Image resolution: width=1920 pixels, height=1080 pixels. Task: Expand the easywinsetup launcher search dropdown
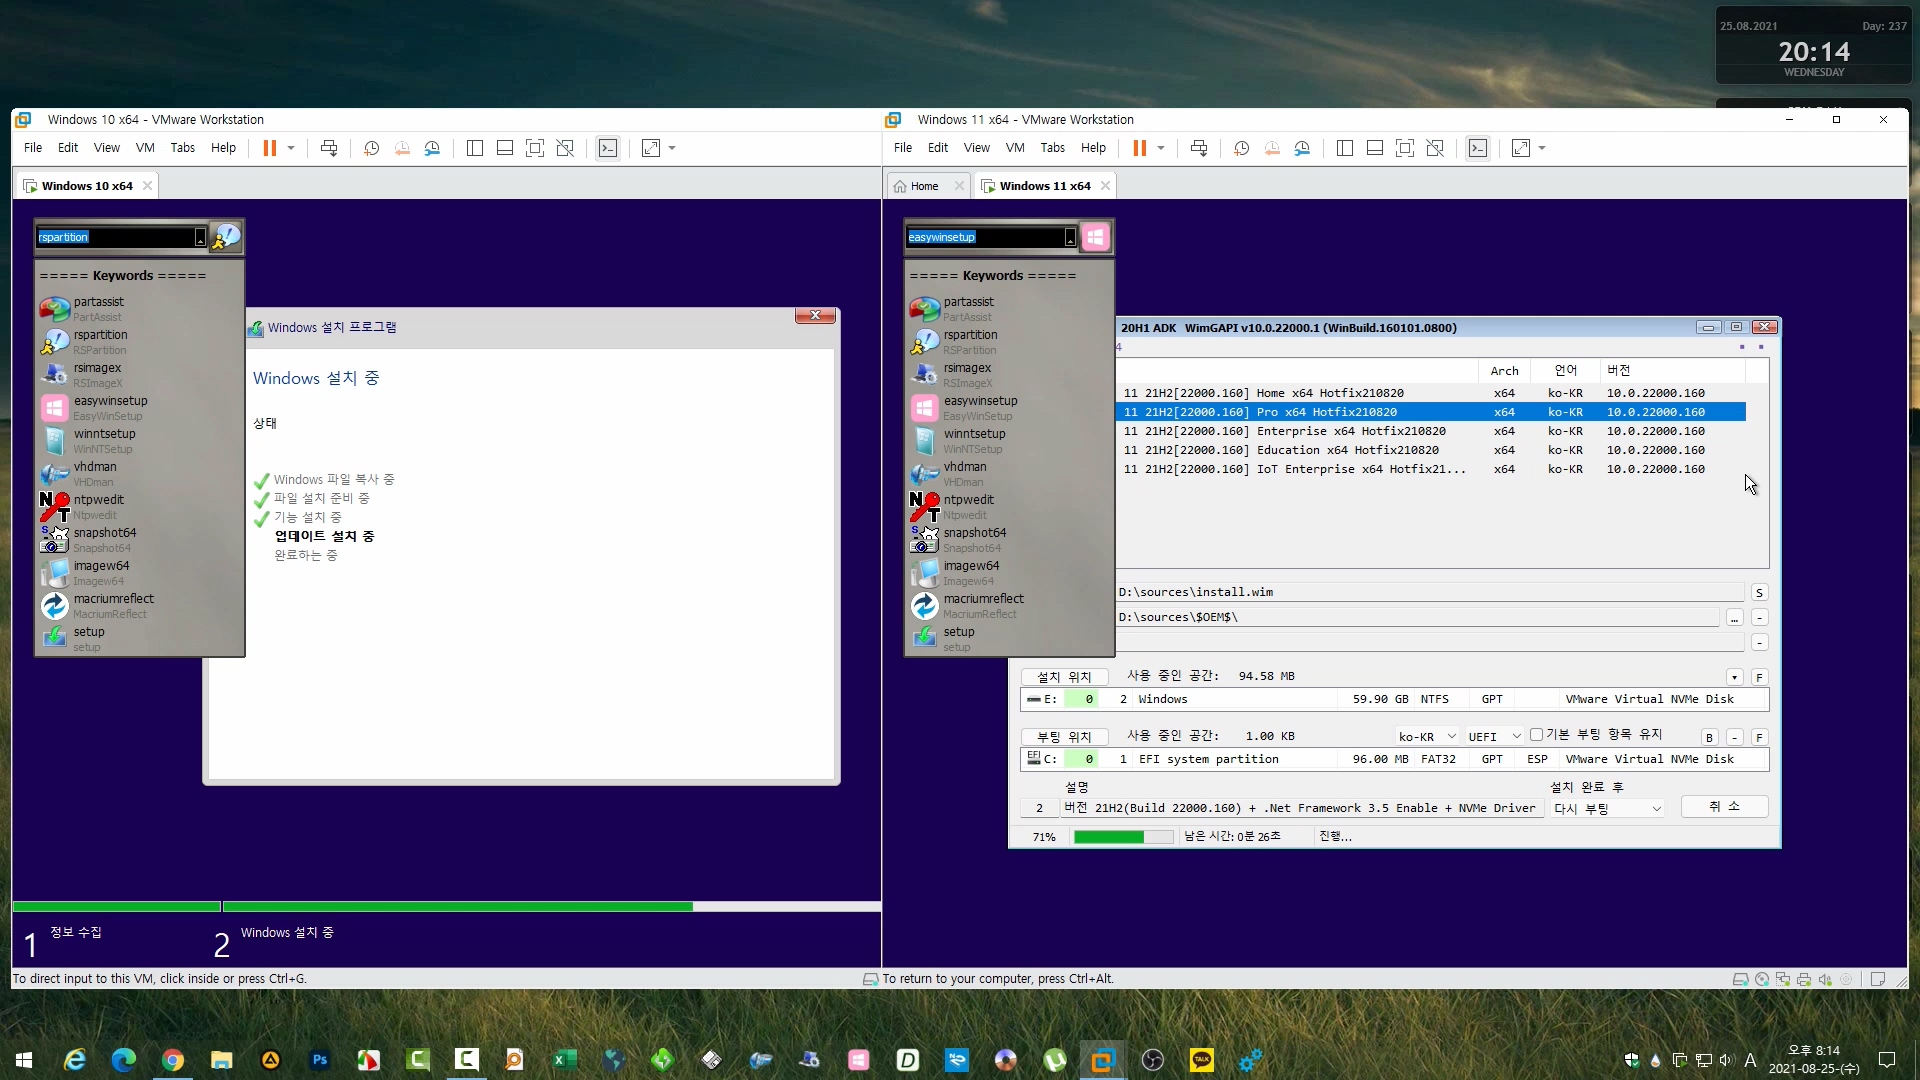pyautogui.click(x=1070, y=238)
